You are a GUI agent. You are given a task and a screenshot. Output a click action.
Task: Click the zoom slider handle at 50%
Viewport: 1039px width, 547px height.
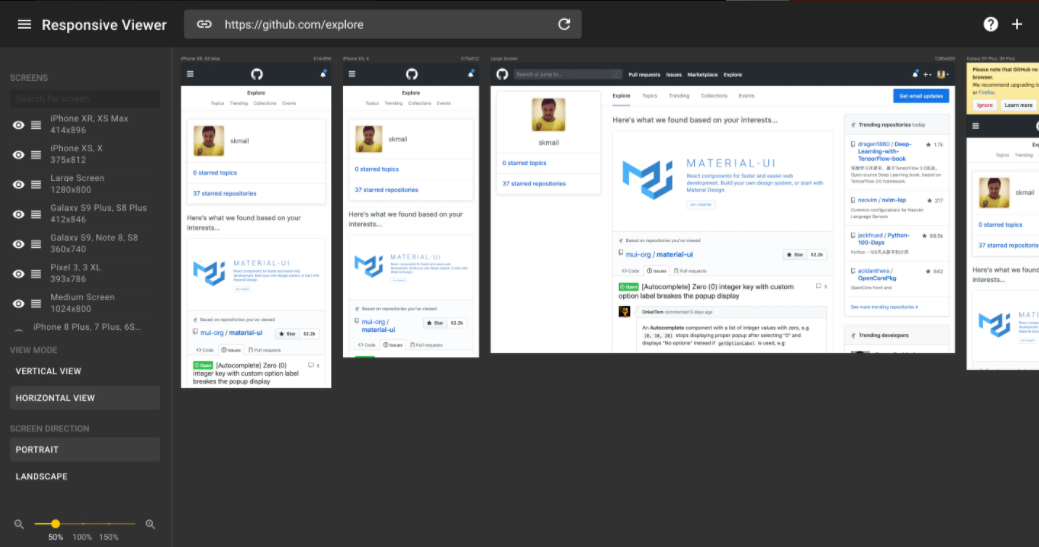pos(56,524)
